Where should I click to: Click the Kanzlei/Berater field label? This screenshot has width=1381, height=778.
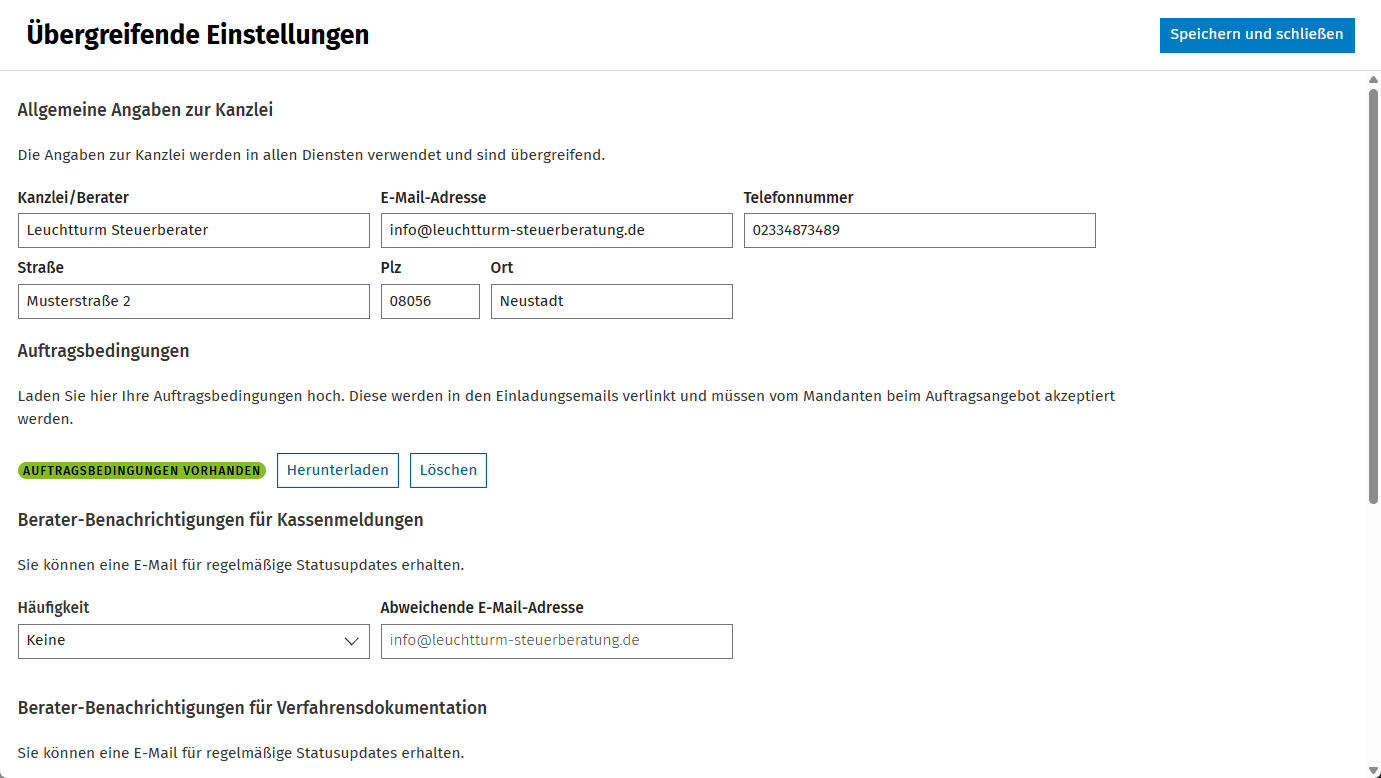point(74,198)
